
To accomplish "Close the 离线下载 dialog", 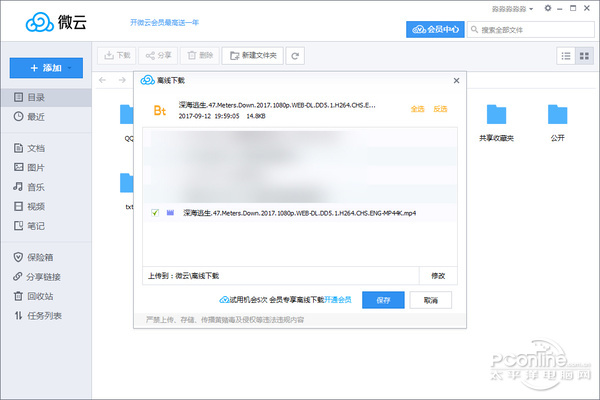I will coord(456,81).
